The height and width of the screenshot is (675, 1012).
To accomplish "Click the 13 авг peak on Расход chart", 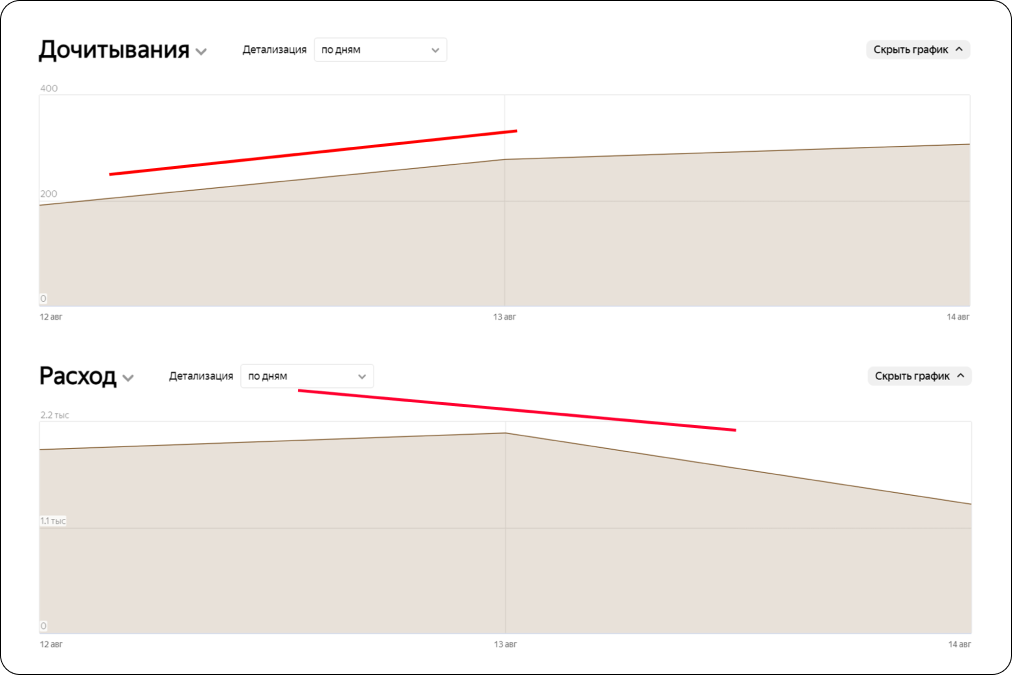I will [x=505, y=433].
